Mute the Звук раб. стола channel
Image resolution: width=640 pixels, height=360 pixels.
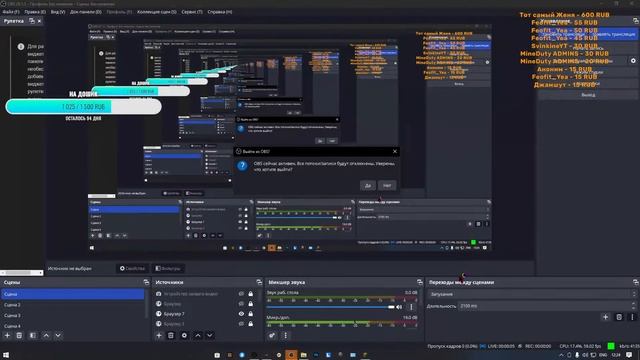coord(399,307)
